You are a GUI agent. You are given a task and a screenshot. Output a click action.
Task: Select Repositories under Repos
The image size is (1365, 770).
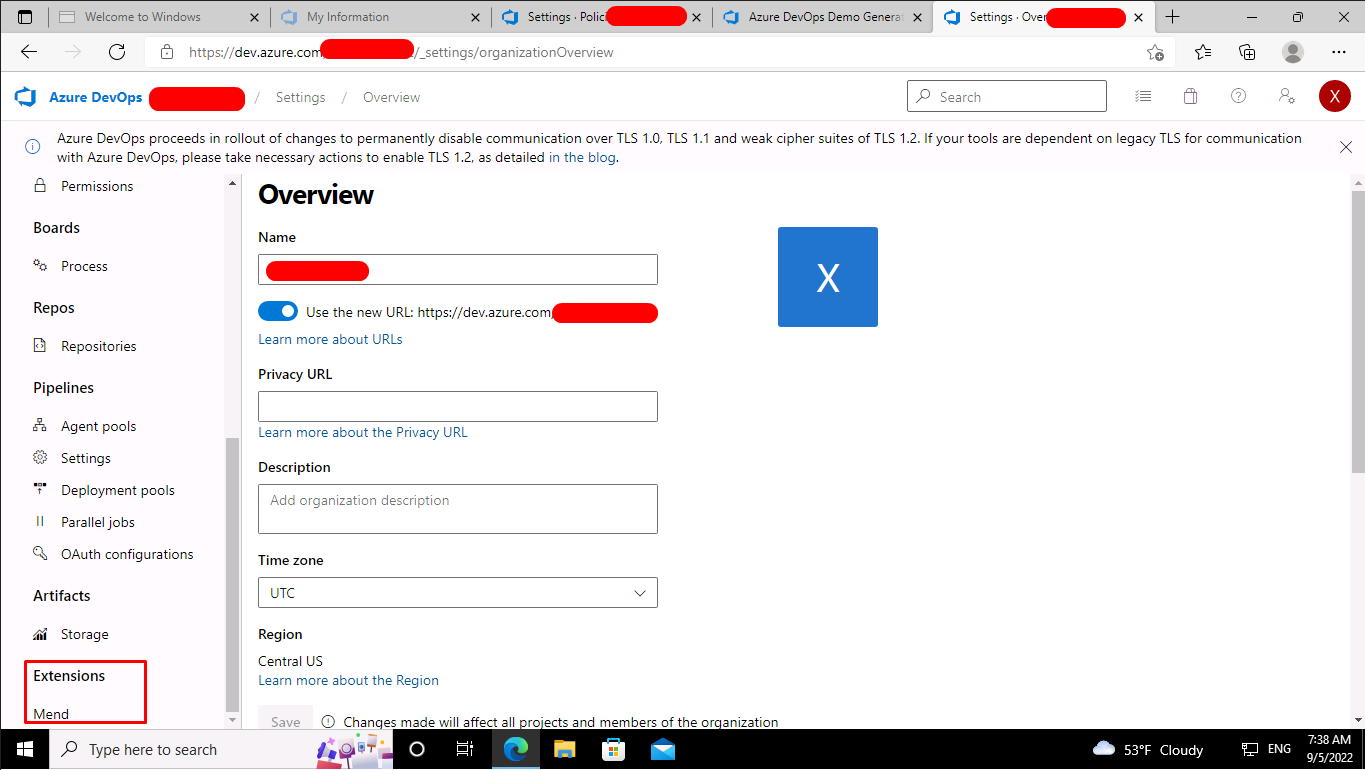click(99, 345)
